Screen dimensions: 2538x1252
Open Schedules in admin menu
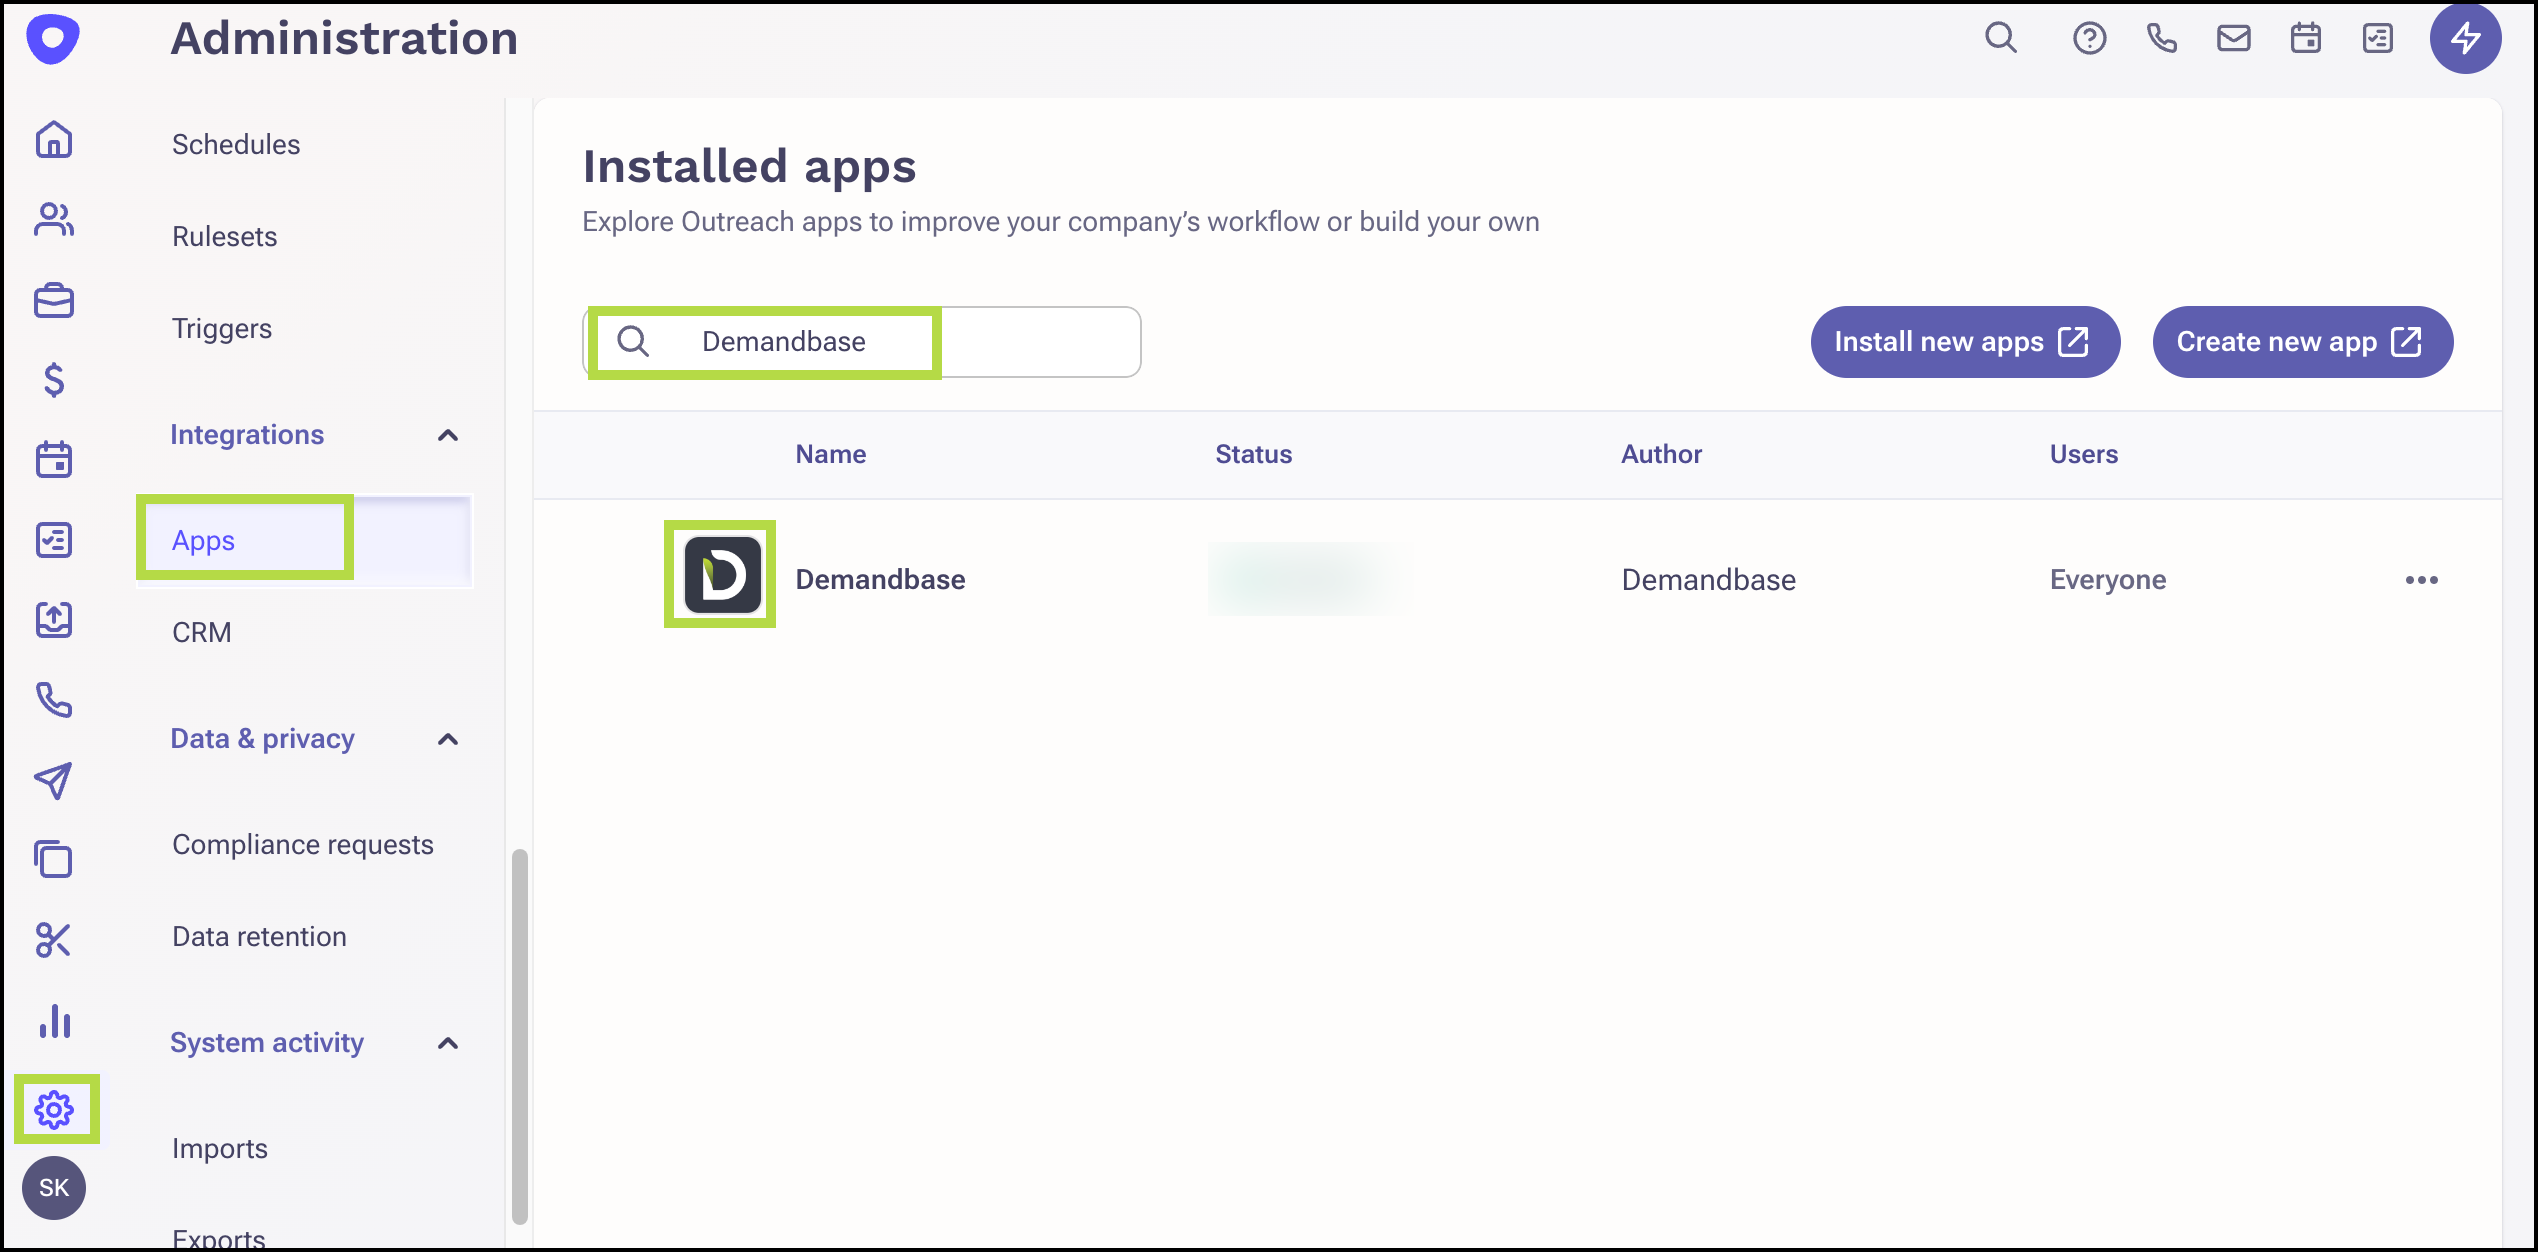pyautogui.click(x=236, y=144)
